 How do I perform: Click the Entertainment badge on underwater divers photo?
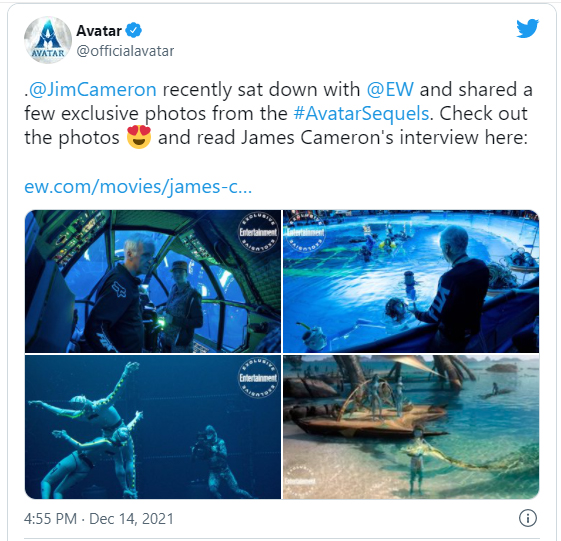(x=258, y=378)
